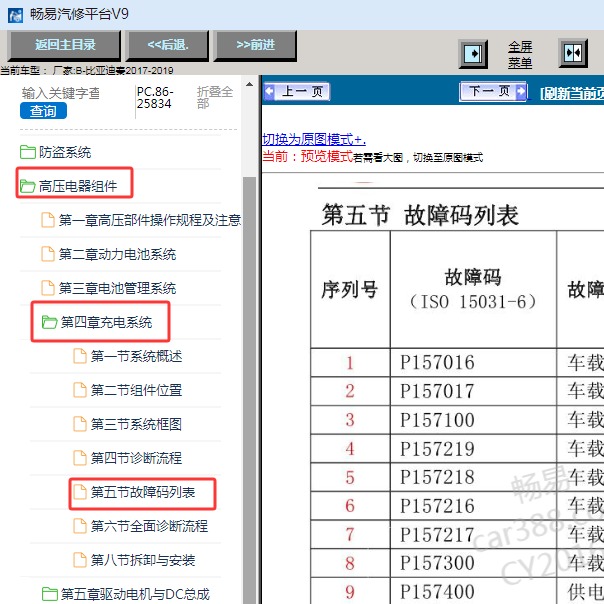This screenshot has width=604, height=604.
Task: Click the sidebar vertical scrollbar thumb
Action: (x=250, y=389)
